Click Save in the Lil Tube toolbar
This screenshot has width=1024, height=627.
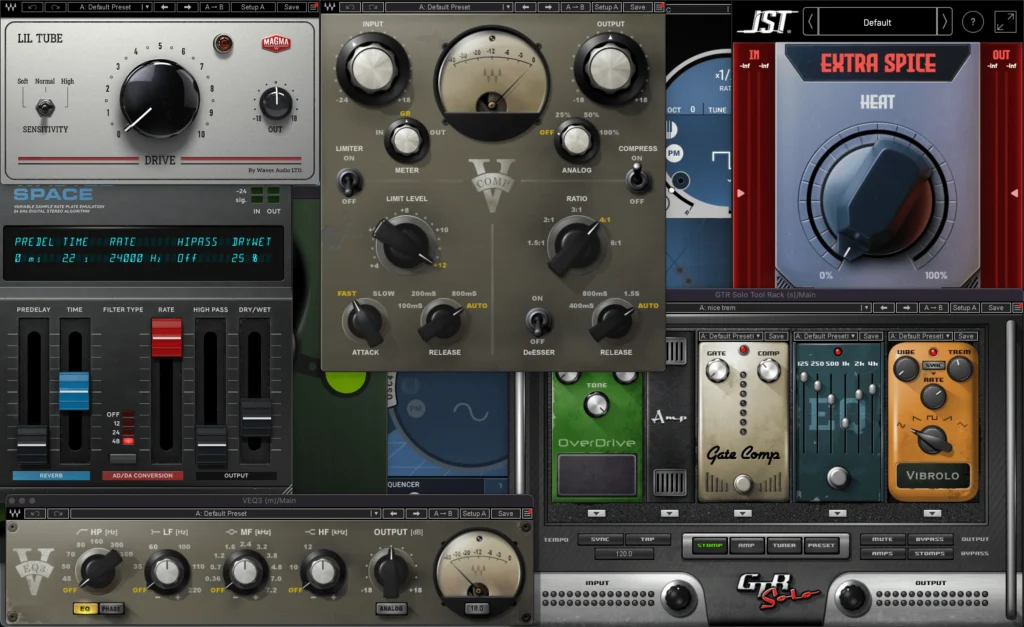click(291, 7)
